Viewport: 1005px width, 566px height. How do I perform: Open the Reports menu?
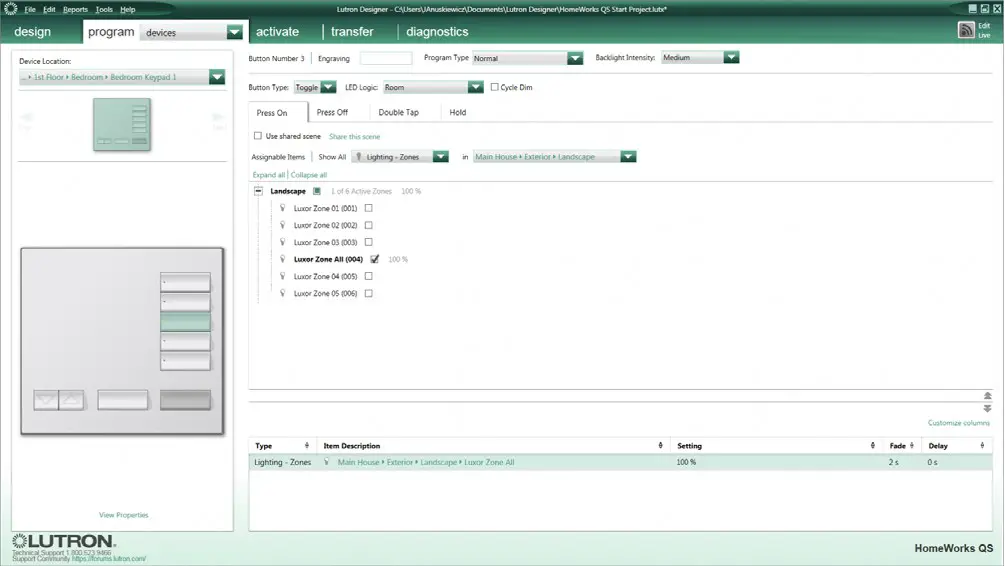(x=75, y=10)
